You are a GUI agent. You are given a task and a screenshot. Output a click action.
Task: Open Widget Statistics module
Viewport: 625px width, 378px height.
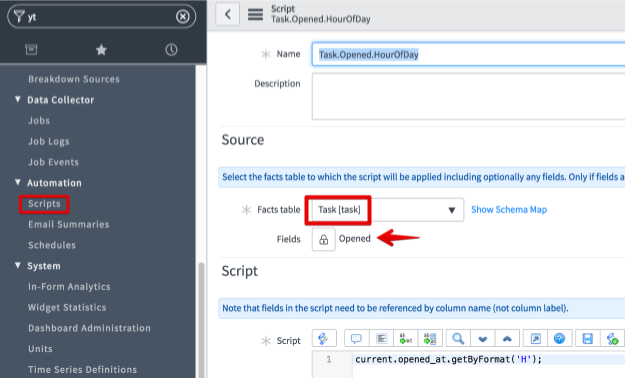(67, 307)
